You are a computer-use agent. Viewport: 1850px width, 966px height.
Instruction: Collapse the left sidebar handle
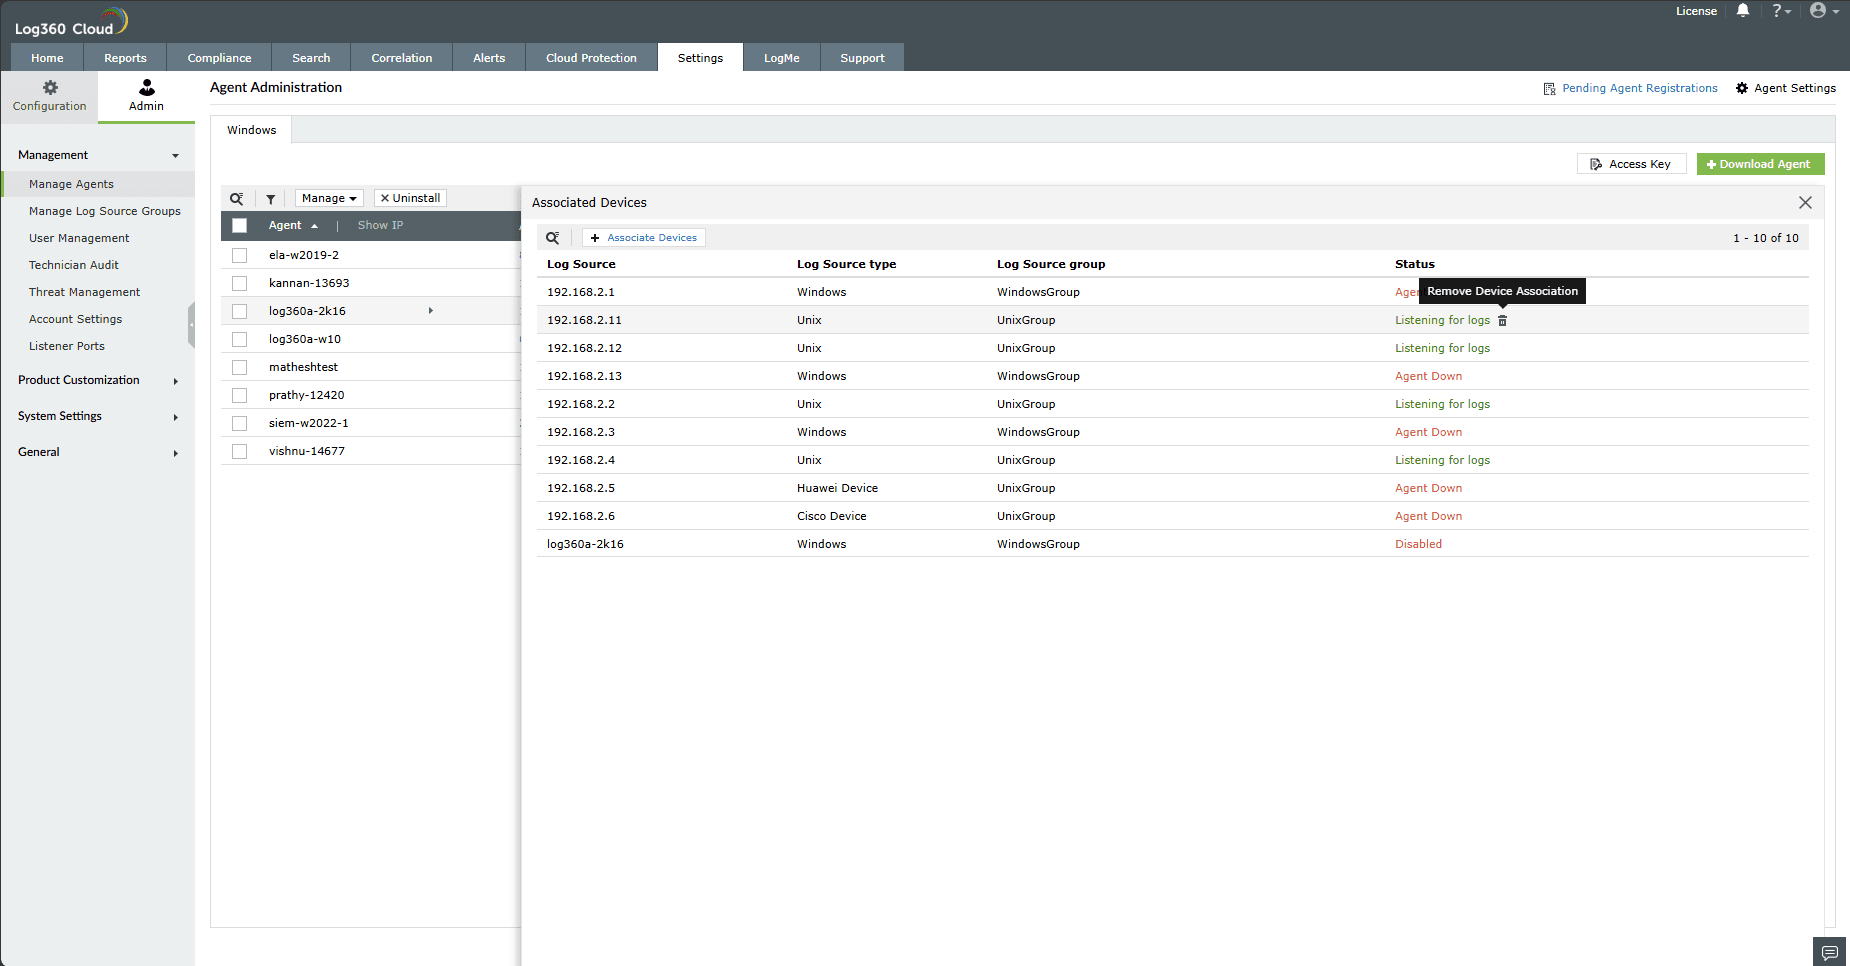(x=191, y=326)
